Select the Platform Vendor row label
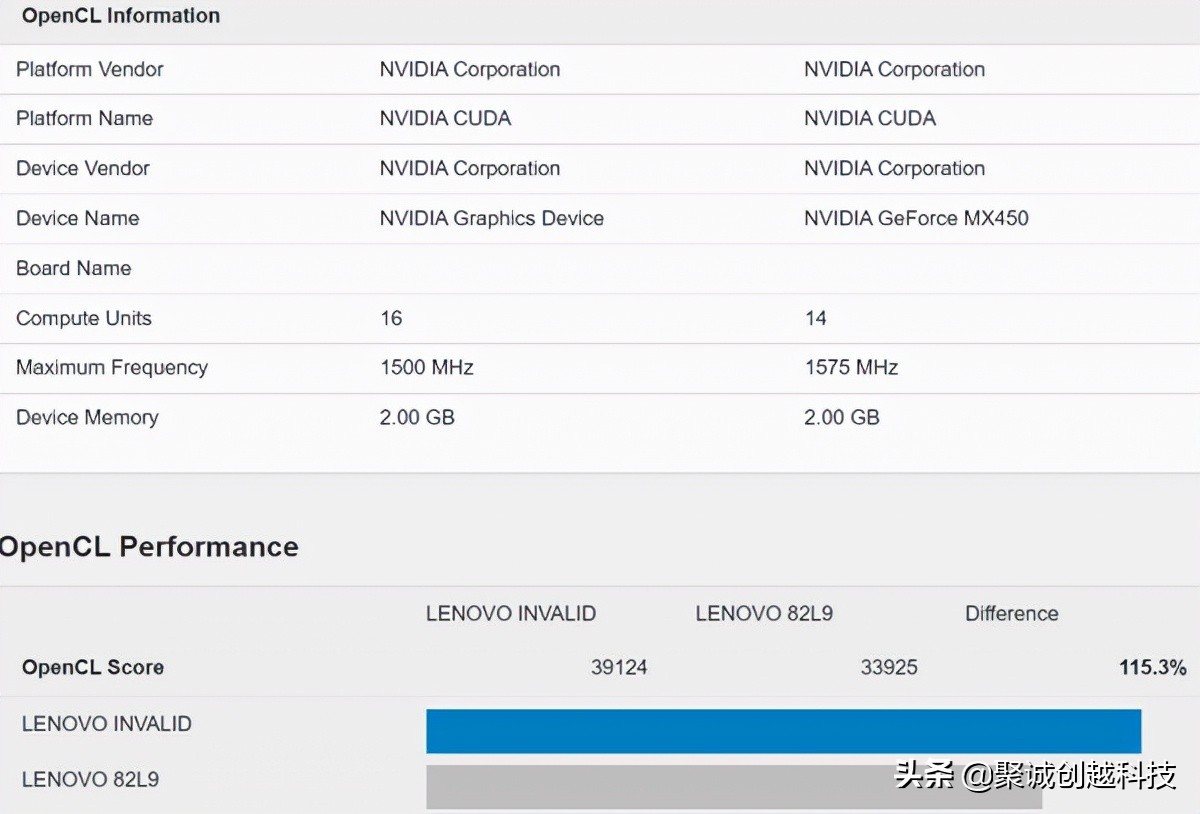The width and height of the screenshot is (1200, 814). 90,69
